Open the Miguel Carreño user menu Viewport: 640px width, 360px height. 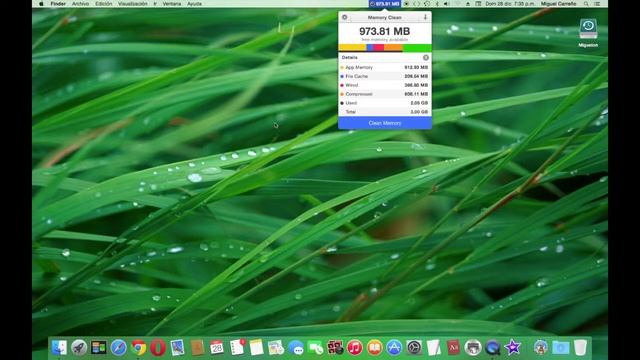[558, 4]
